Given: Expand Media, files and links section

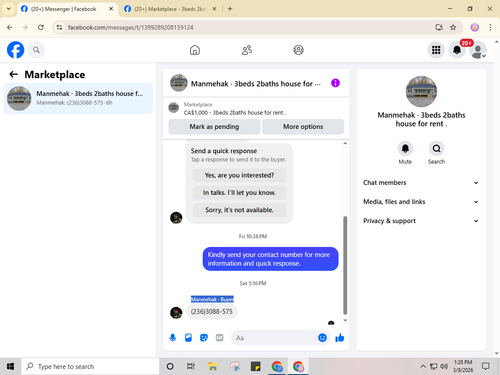Looking at the screenshot, I should coord(421,202).
